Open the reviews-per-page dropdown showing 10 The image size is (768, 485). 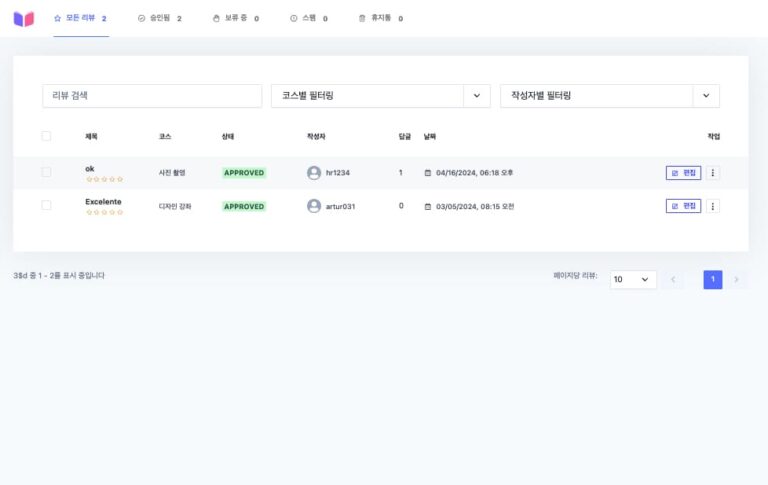pos(633,280)
